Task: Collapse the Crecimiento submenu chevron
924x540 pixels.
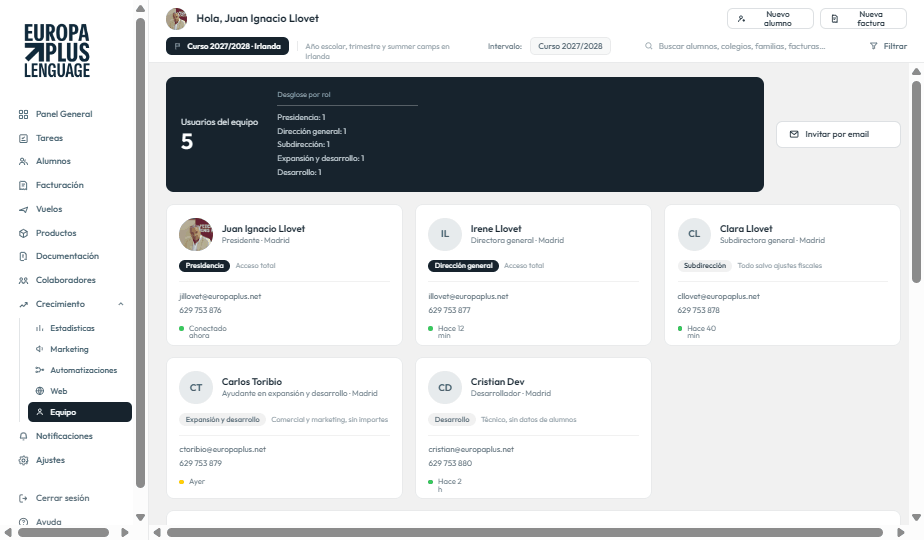Action: click(121, 304)
